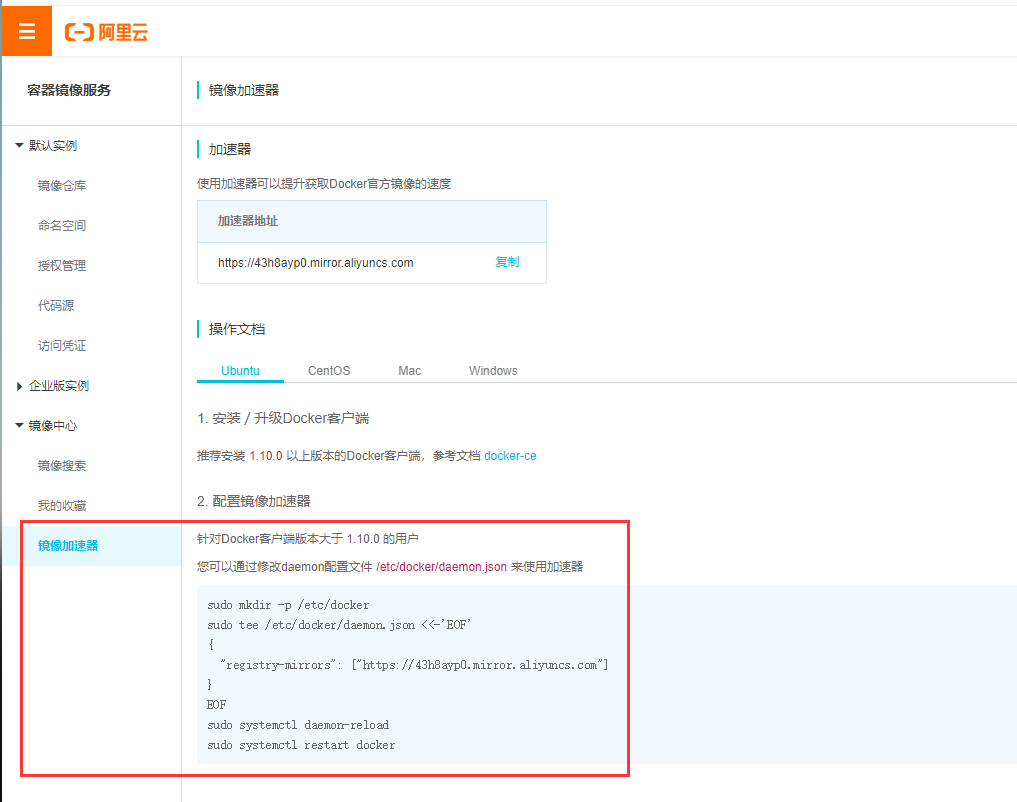Select 镜像加速器 in sidebar
The height and width of the screenshot is (802, 1017).
pyautogui.click(x=68, y=545)
